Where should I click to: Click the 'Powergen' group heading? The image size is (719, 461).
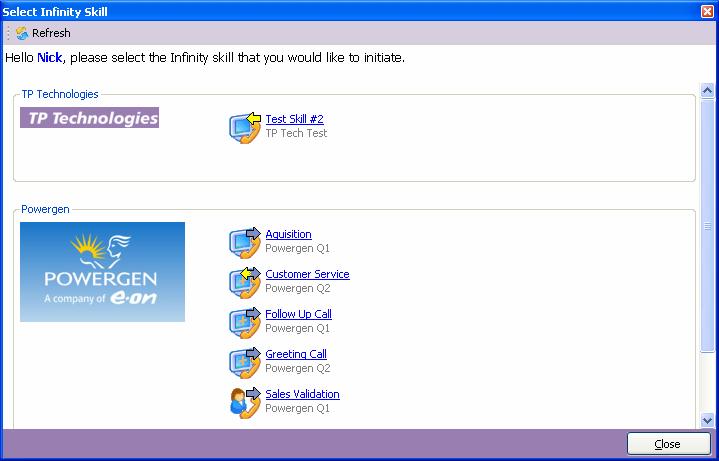45,209
